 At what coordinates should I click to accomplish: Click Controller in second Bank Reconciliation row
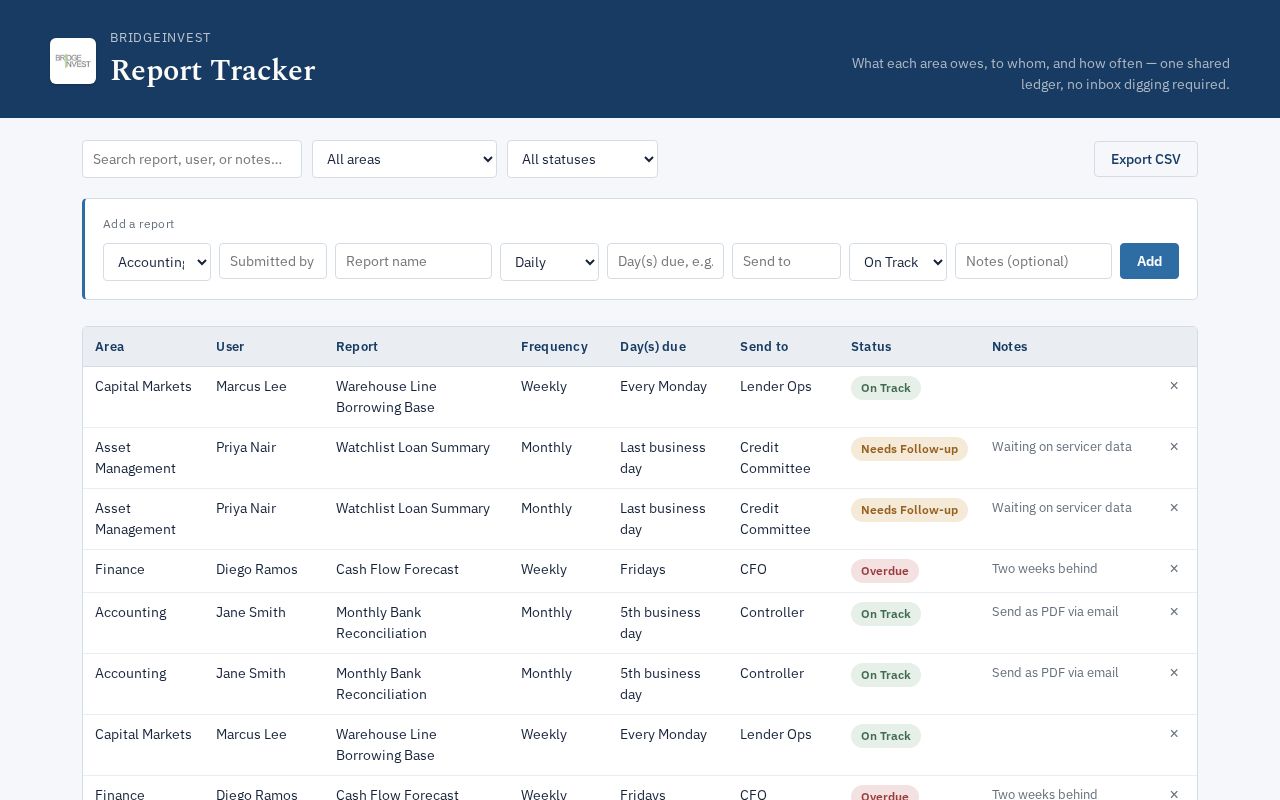pyautogui.click(x=772, y=673)
